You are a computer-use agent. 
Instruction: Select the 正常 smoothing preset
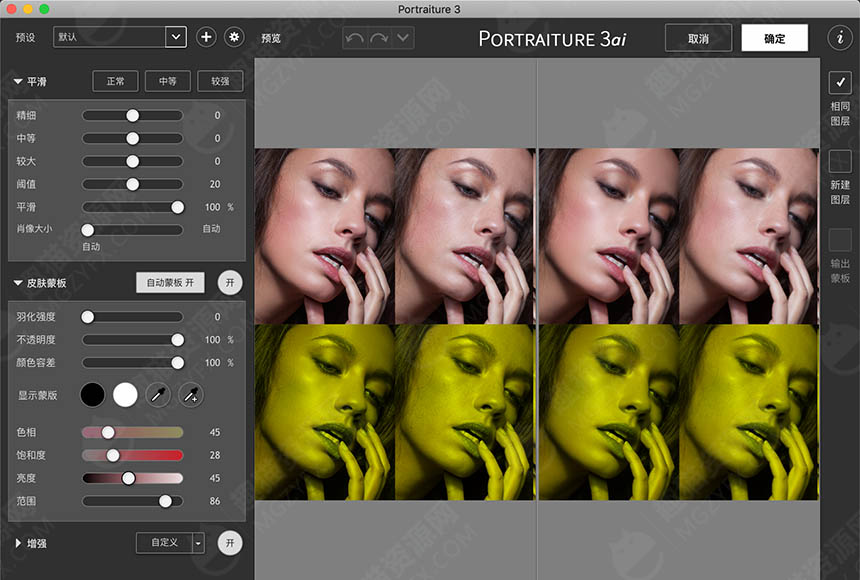(x=115, y=81)
